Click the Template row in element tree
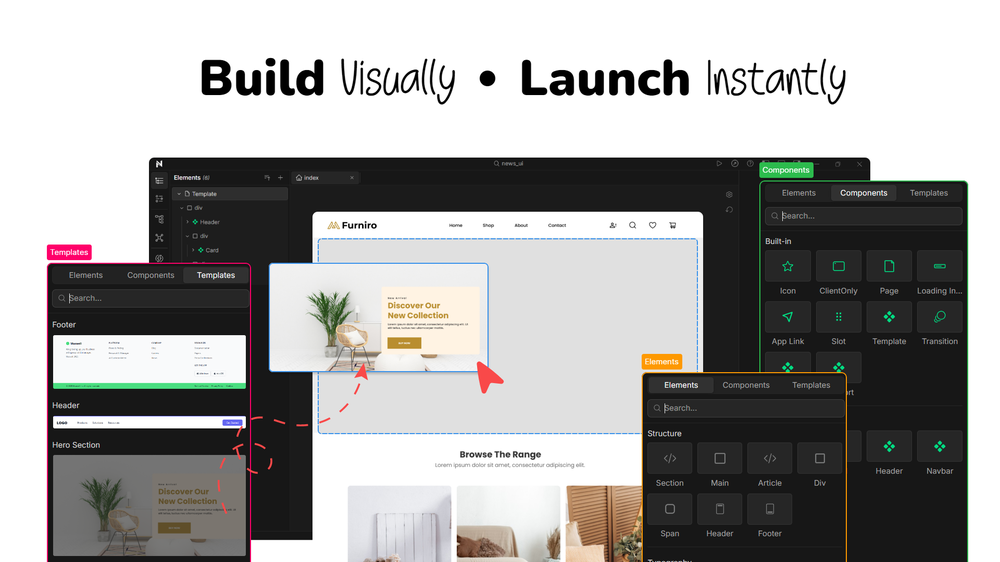This screenshot has height=562, width=1000. 230,194
